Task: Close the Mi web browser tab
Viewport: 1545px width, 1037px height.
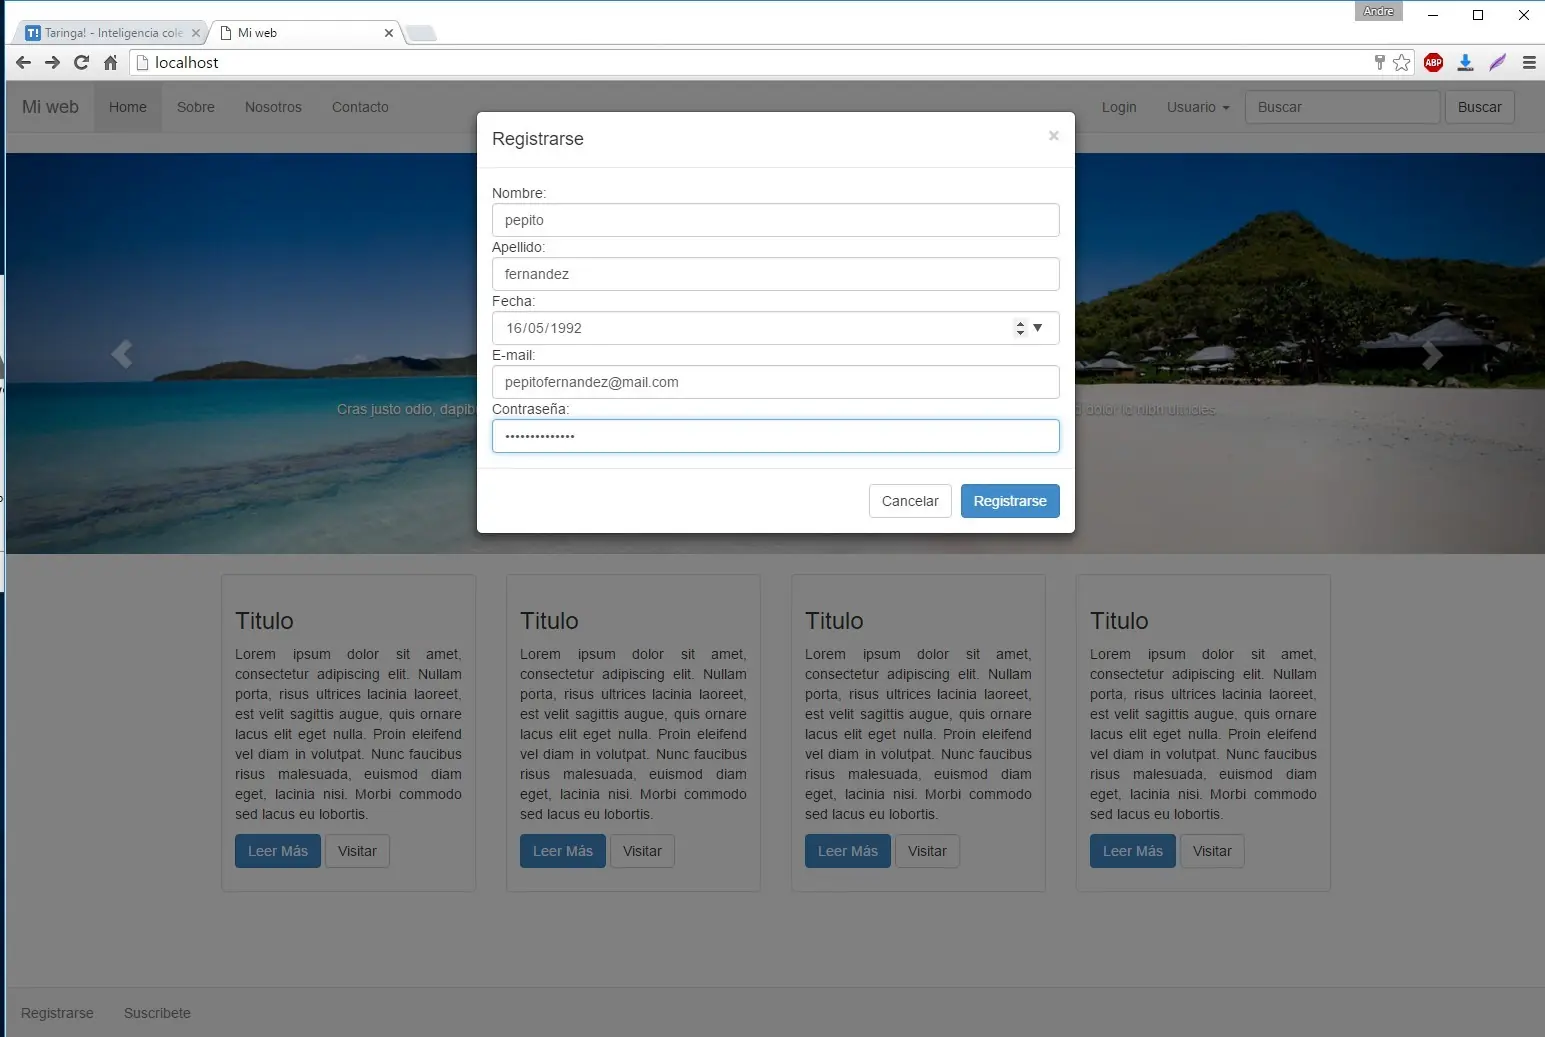Action: [x=389, y=33]
